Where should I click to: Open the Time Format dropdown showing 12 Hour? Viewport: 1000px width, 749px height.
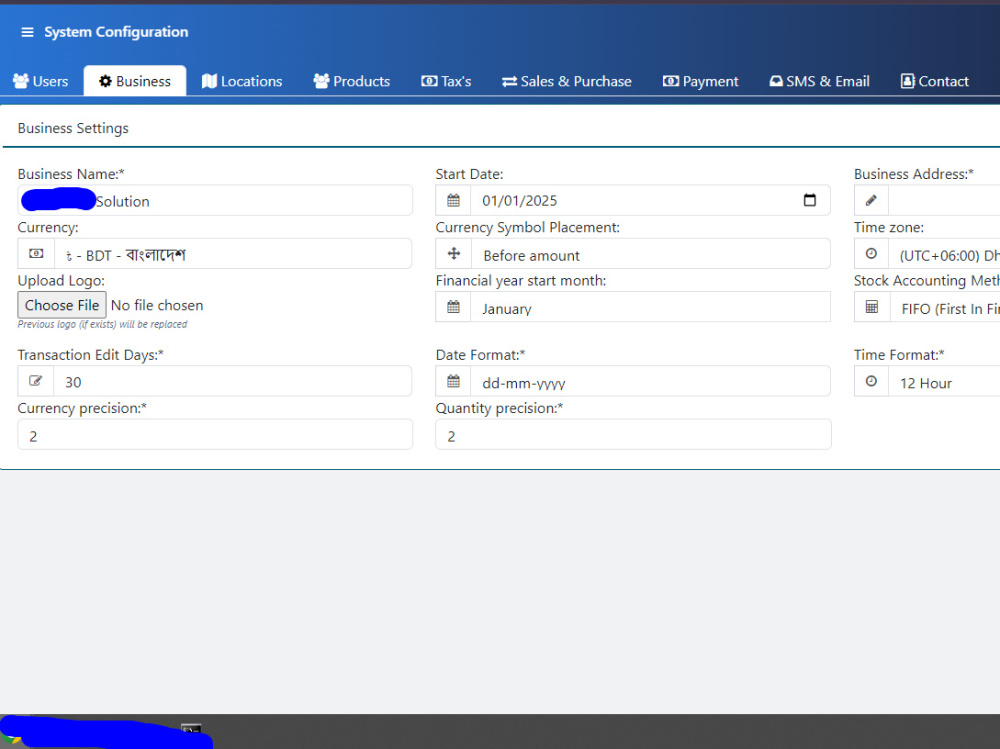click(x=944, y=382)
